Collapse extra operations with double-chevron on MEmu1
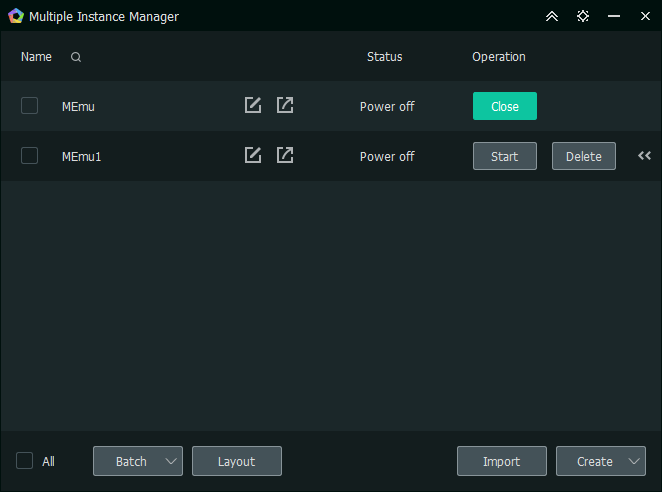 tap(645, 156)
